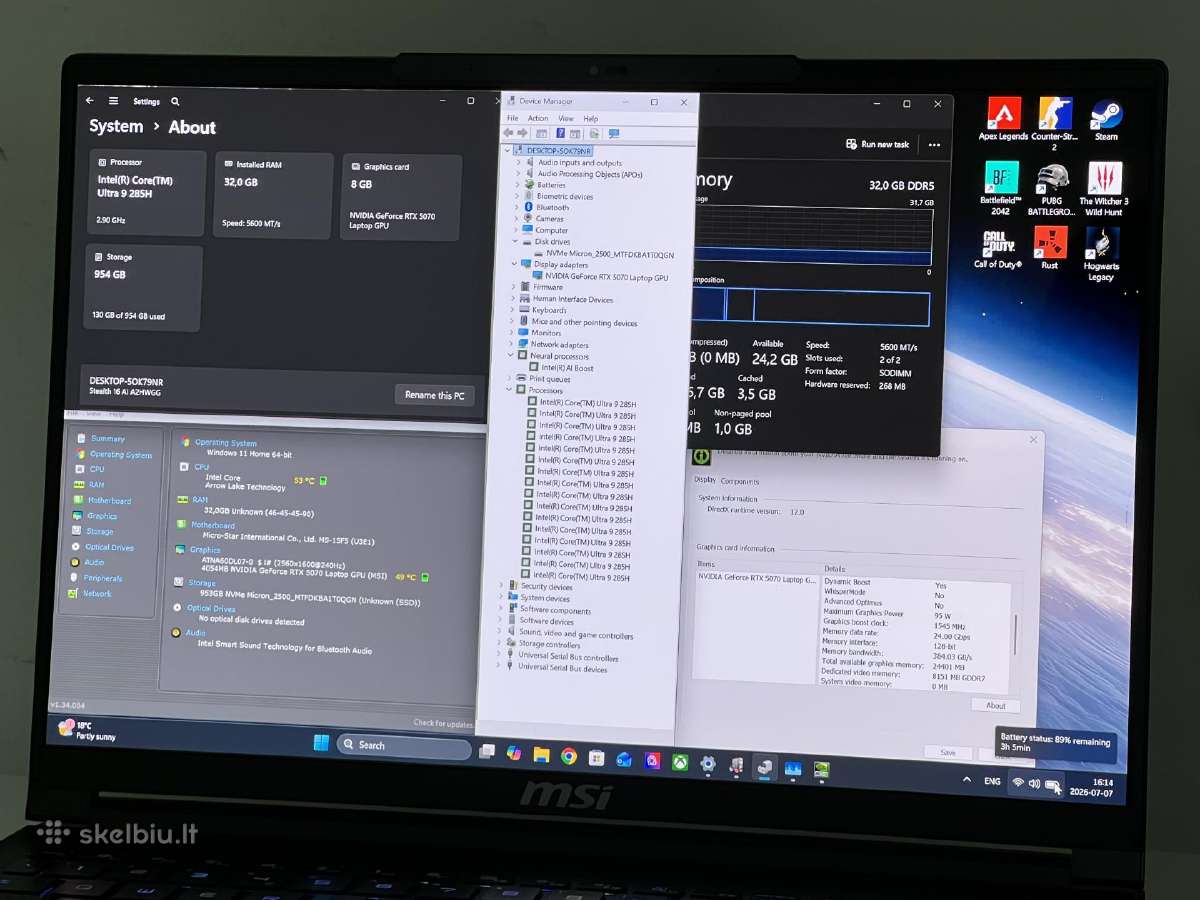Click the About button in NVIDIA System Information
The width and height of the screenshot is (1200, 900).
point(995,705)
